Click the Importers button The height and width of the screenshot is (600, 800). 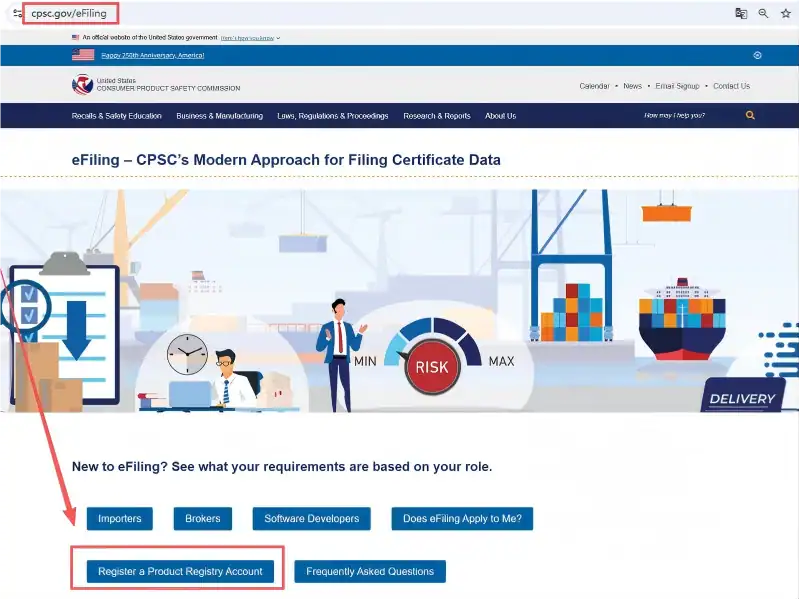pos(119,518)
